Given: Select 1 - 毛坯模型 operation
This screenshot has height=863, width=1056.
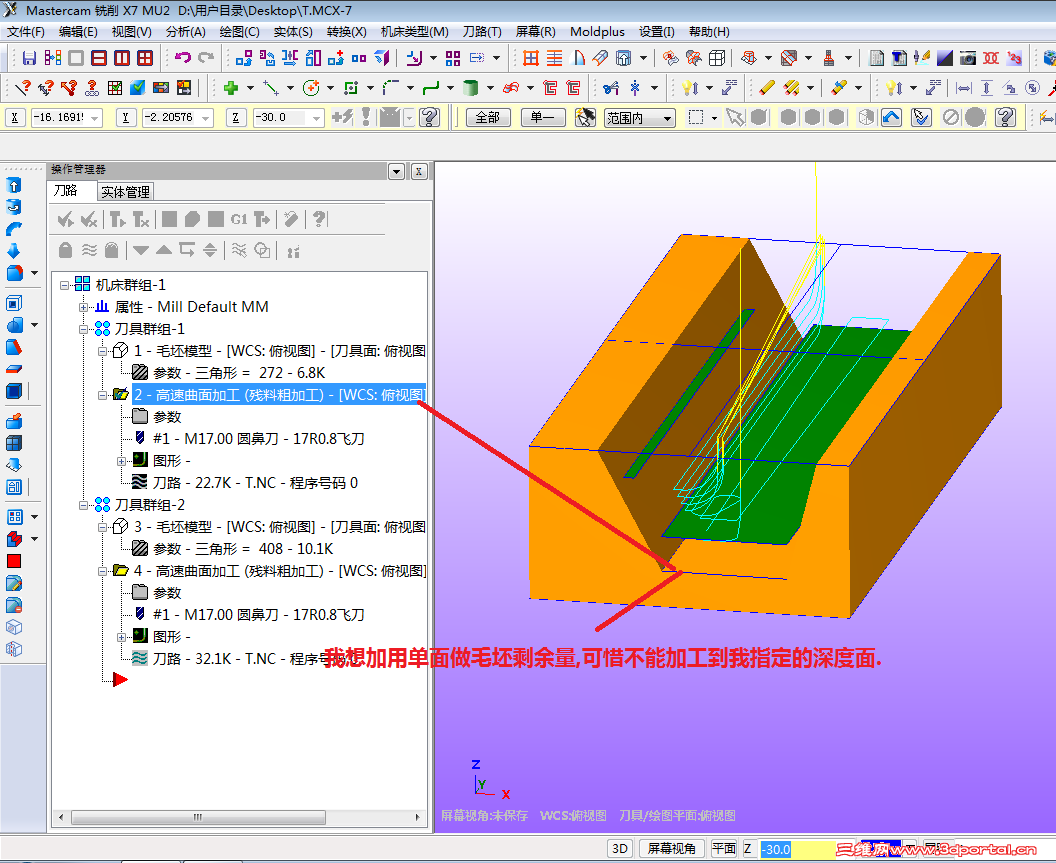Looking at the screenshot, I should point(279,351).
